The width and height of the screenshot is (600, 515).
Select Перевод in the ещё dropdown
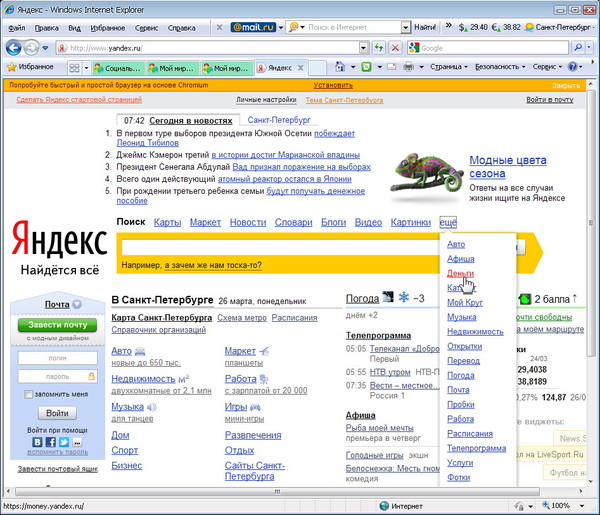(x=463, y=360)
